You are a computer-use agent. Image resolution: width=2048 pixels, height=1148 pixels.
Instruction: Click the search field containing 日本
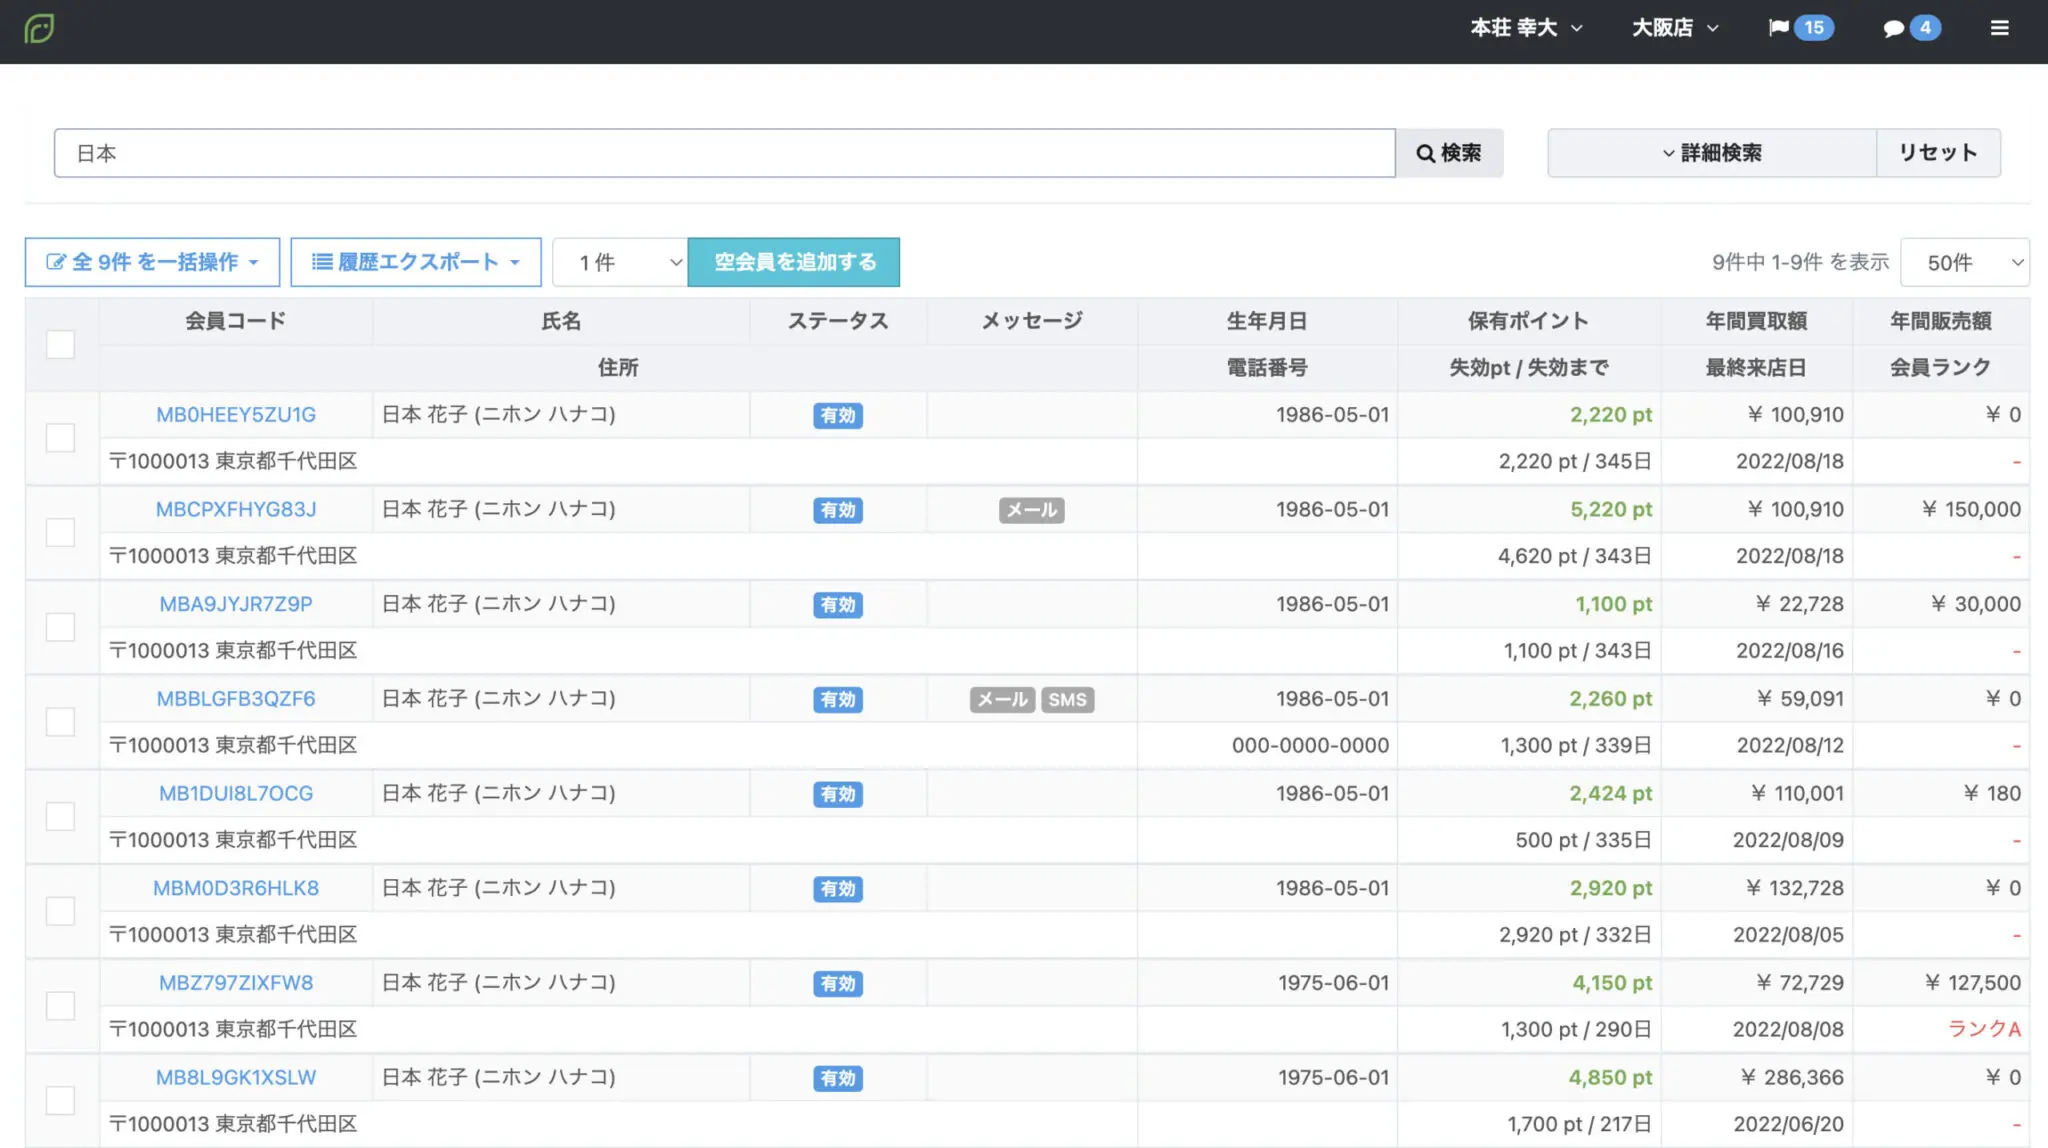(724, 153)
